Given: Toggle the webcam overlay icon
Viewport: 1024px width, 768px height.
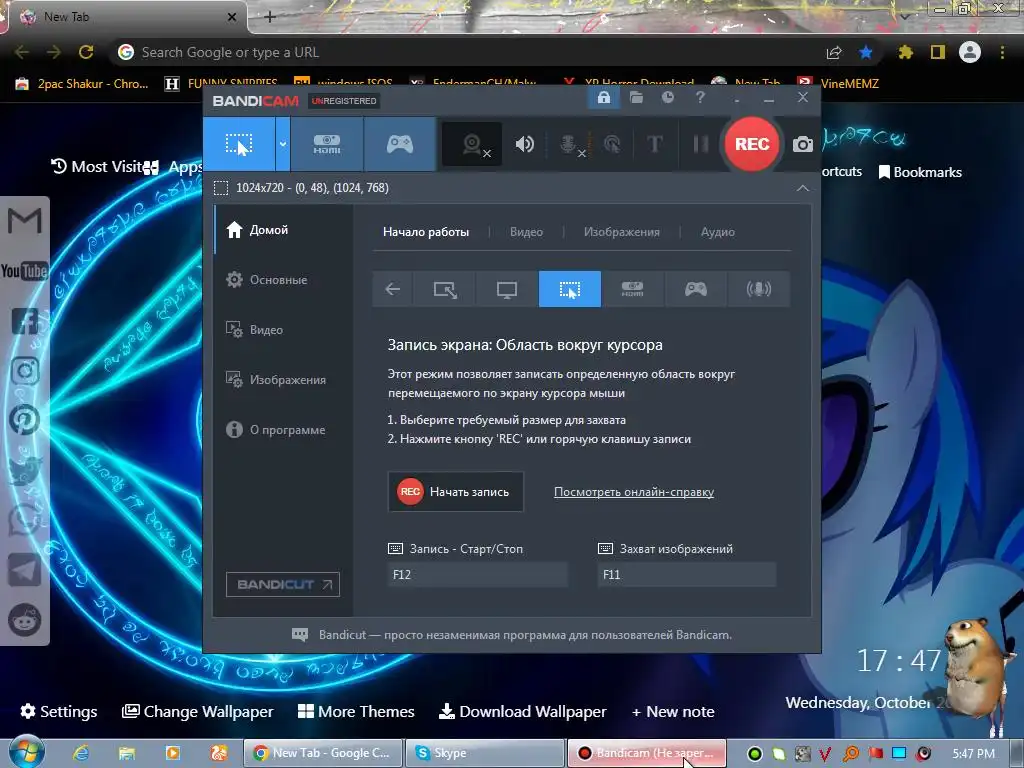Looking at the screenshot, I should 472,144.
